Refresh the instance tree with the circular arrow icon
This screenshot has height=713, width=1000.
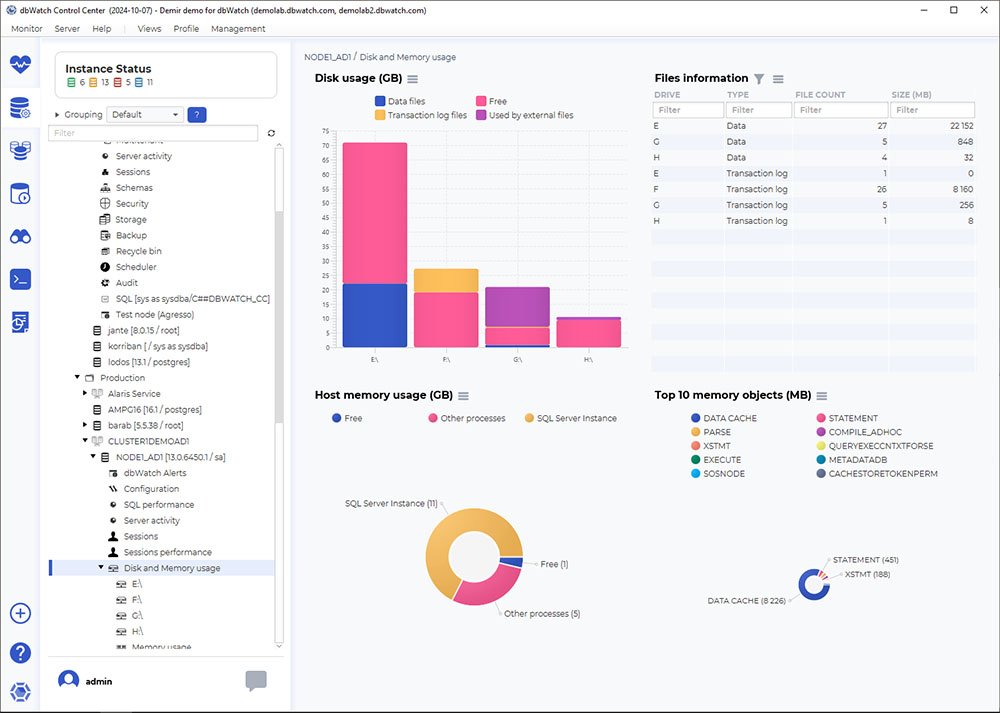pos(270,132)
